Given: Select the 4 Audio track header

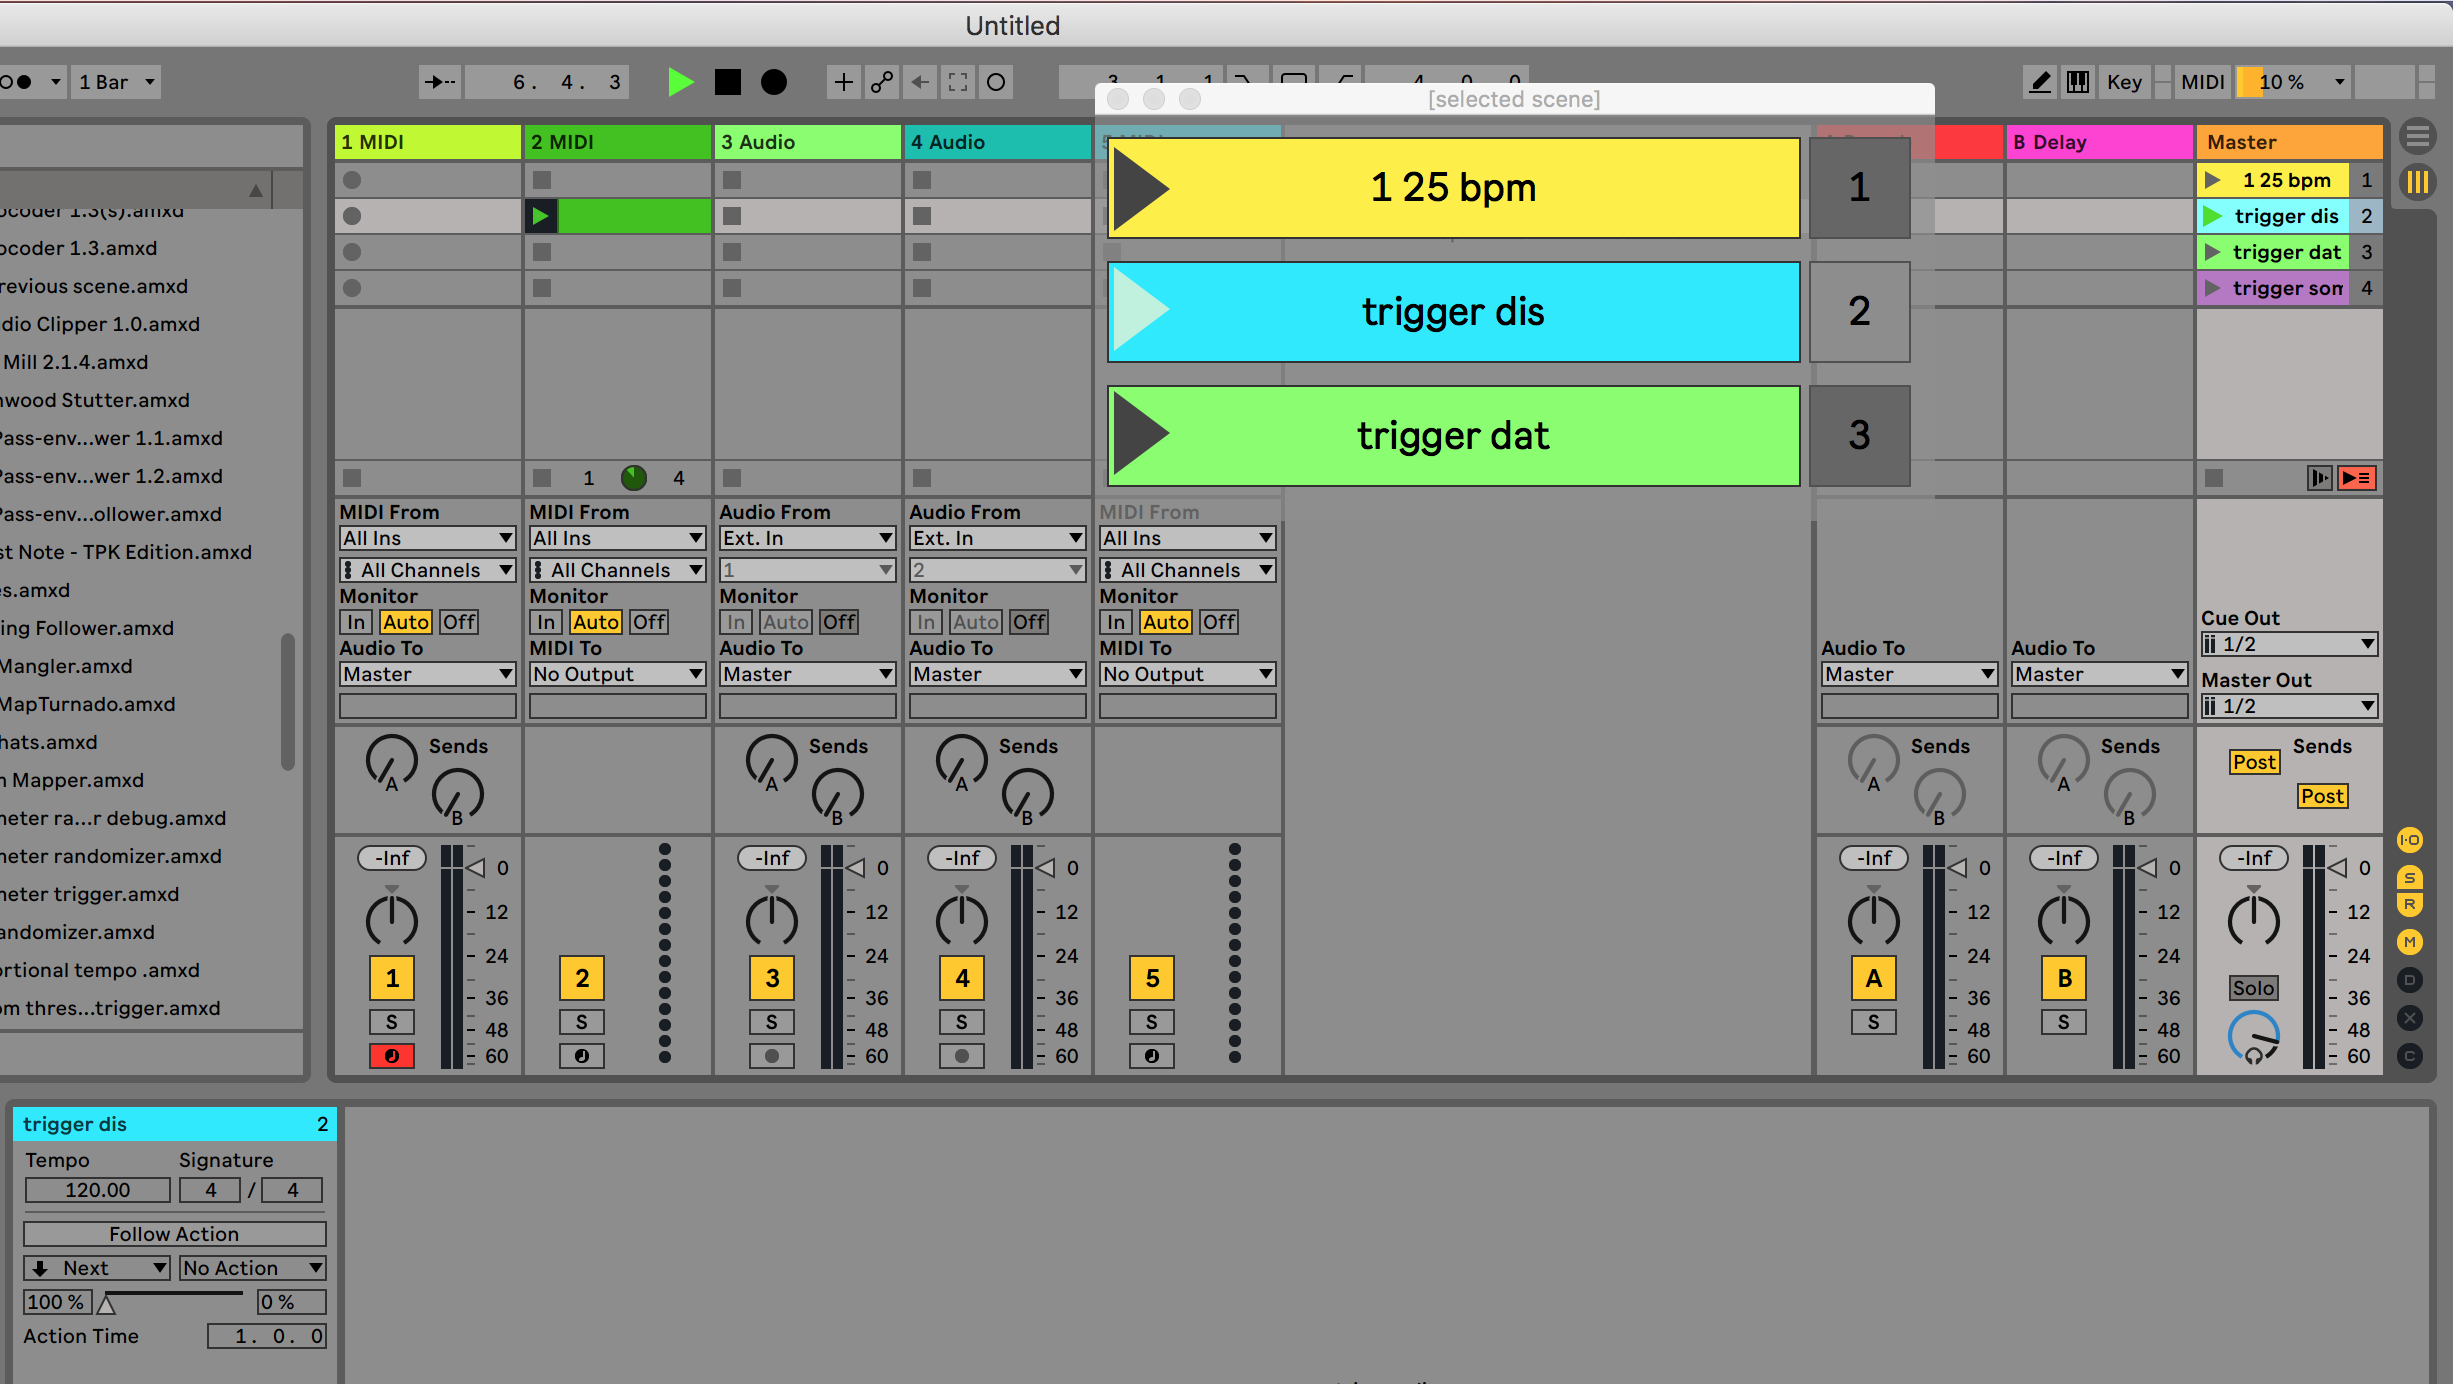Looking at the screenshot, I should [996, 142].
